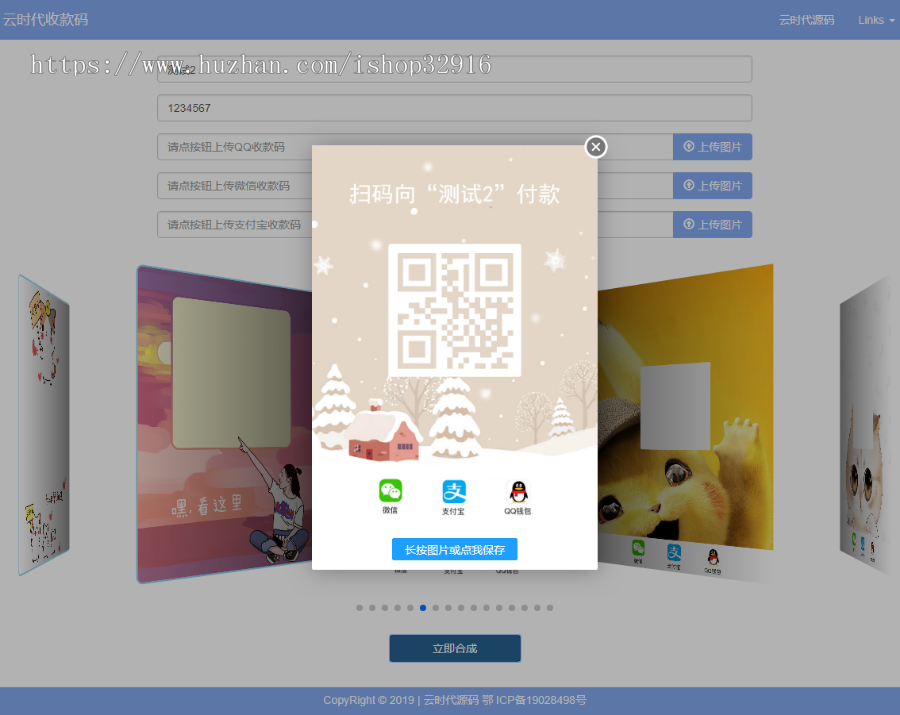Click the WeChat icon in the popup
900x715 pixels.
click(x=390, y=491)
